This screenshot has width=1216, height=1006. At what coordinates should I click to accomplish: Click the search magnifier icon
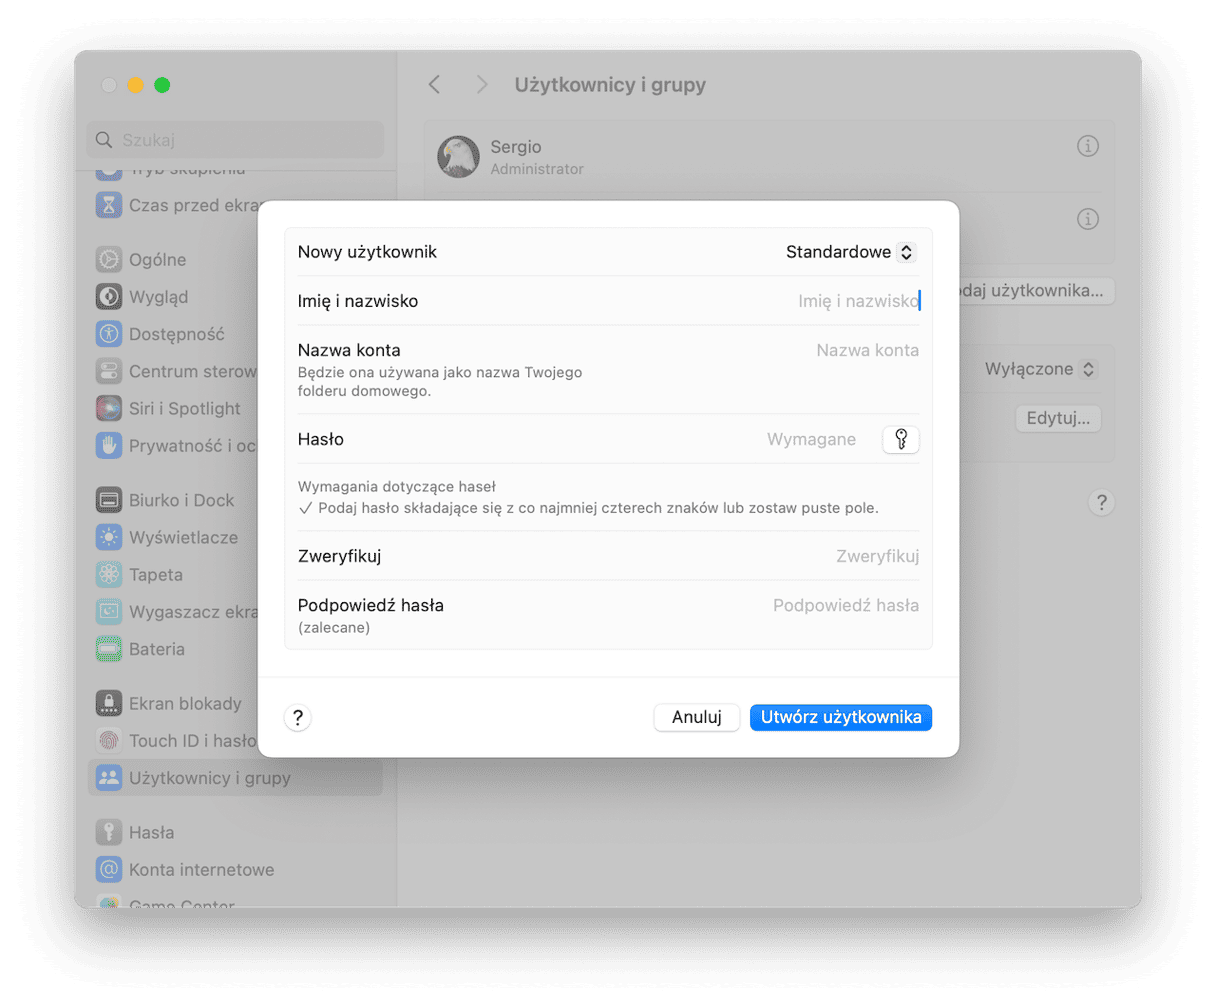(104, 140)
